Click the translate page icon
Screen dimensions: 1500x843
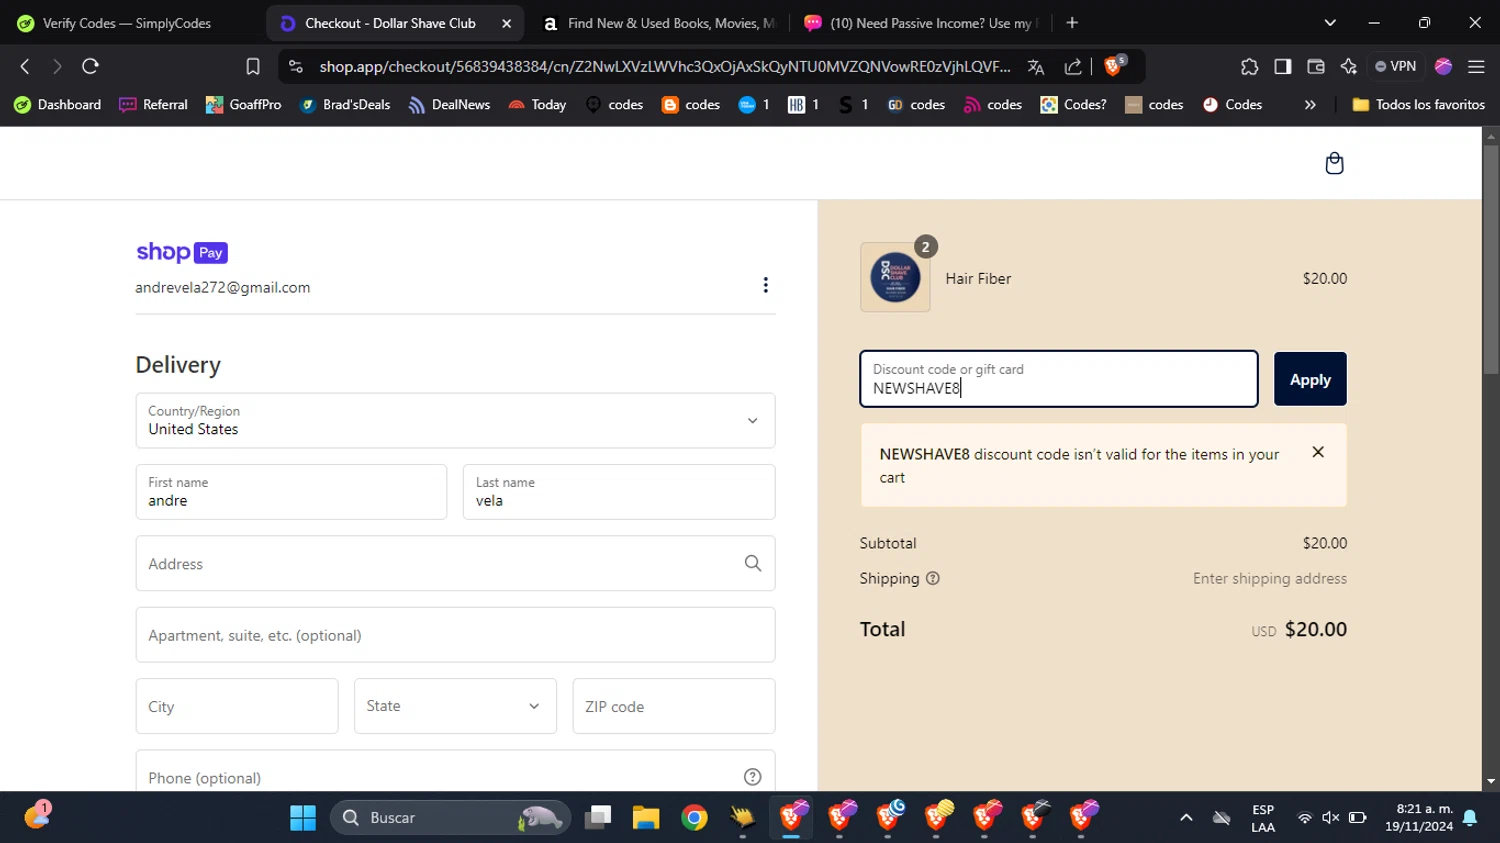pos(1036,66)
